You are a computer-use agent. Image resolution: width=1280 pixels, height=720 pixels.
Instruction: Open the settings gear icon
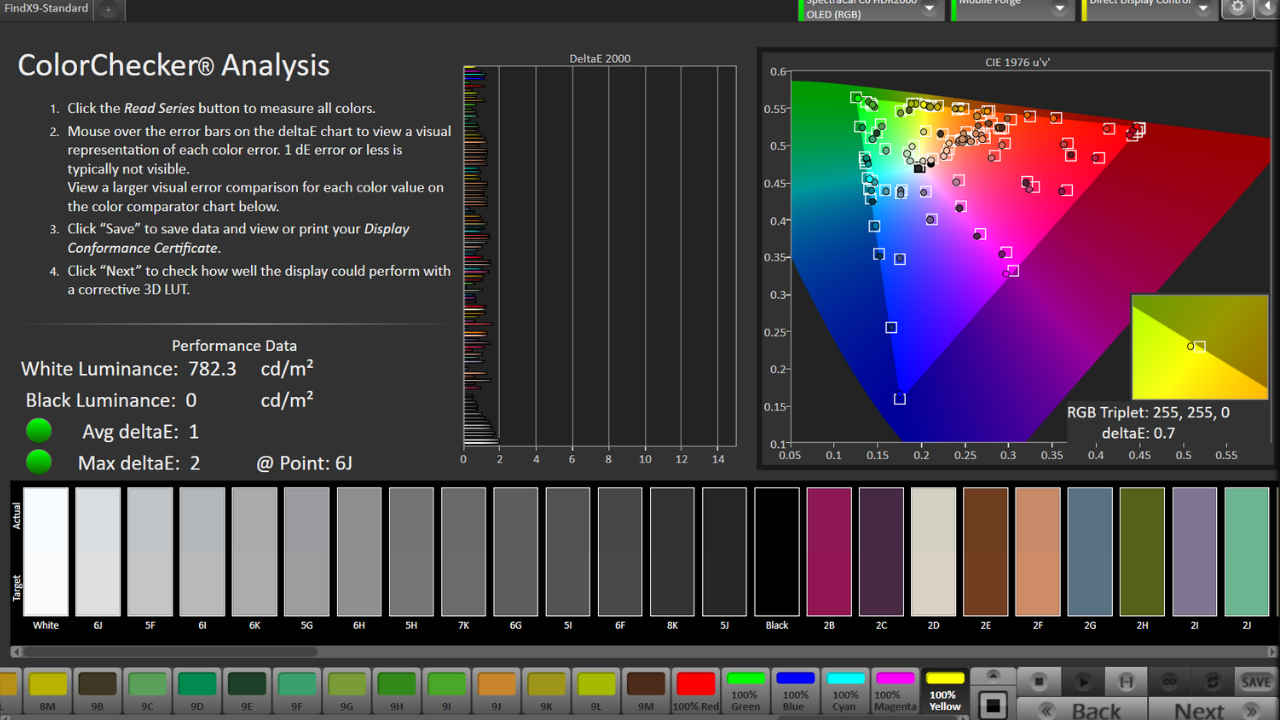[x=1238, y=7]
